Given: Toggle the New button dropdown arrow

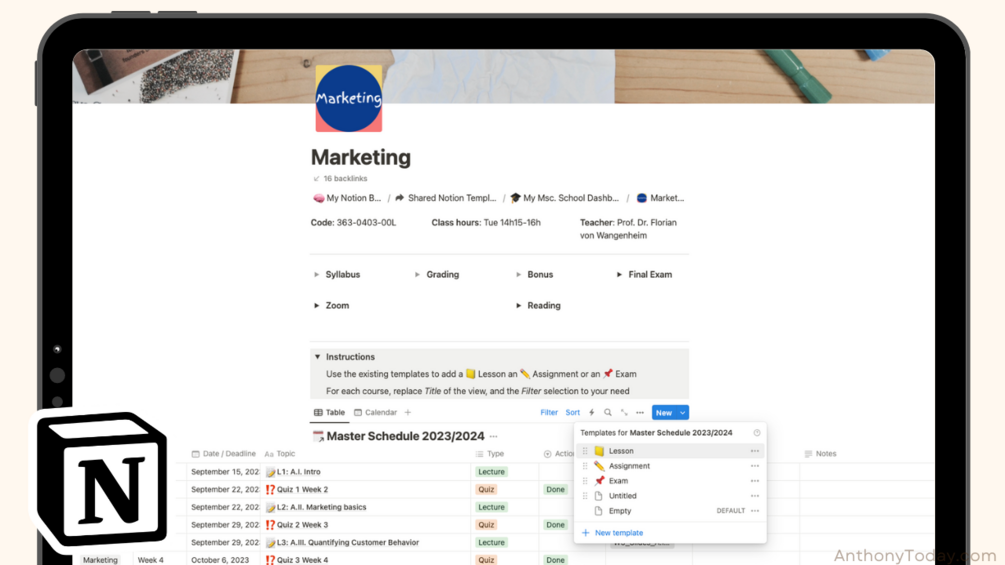Looking at the screenshot, I should [683, 413].
